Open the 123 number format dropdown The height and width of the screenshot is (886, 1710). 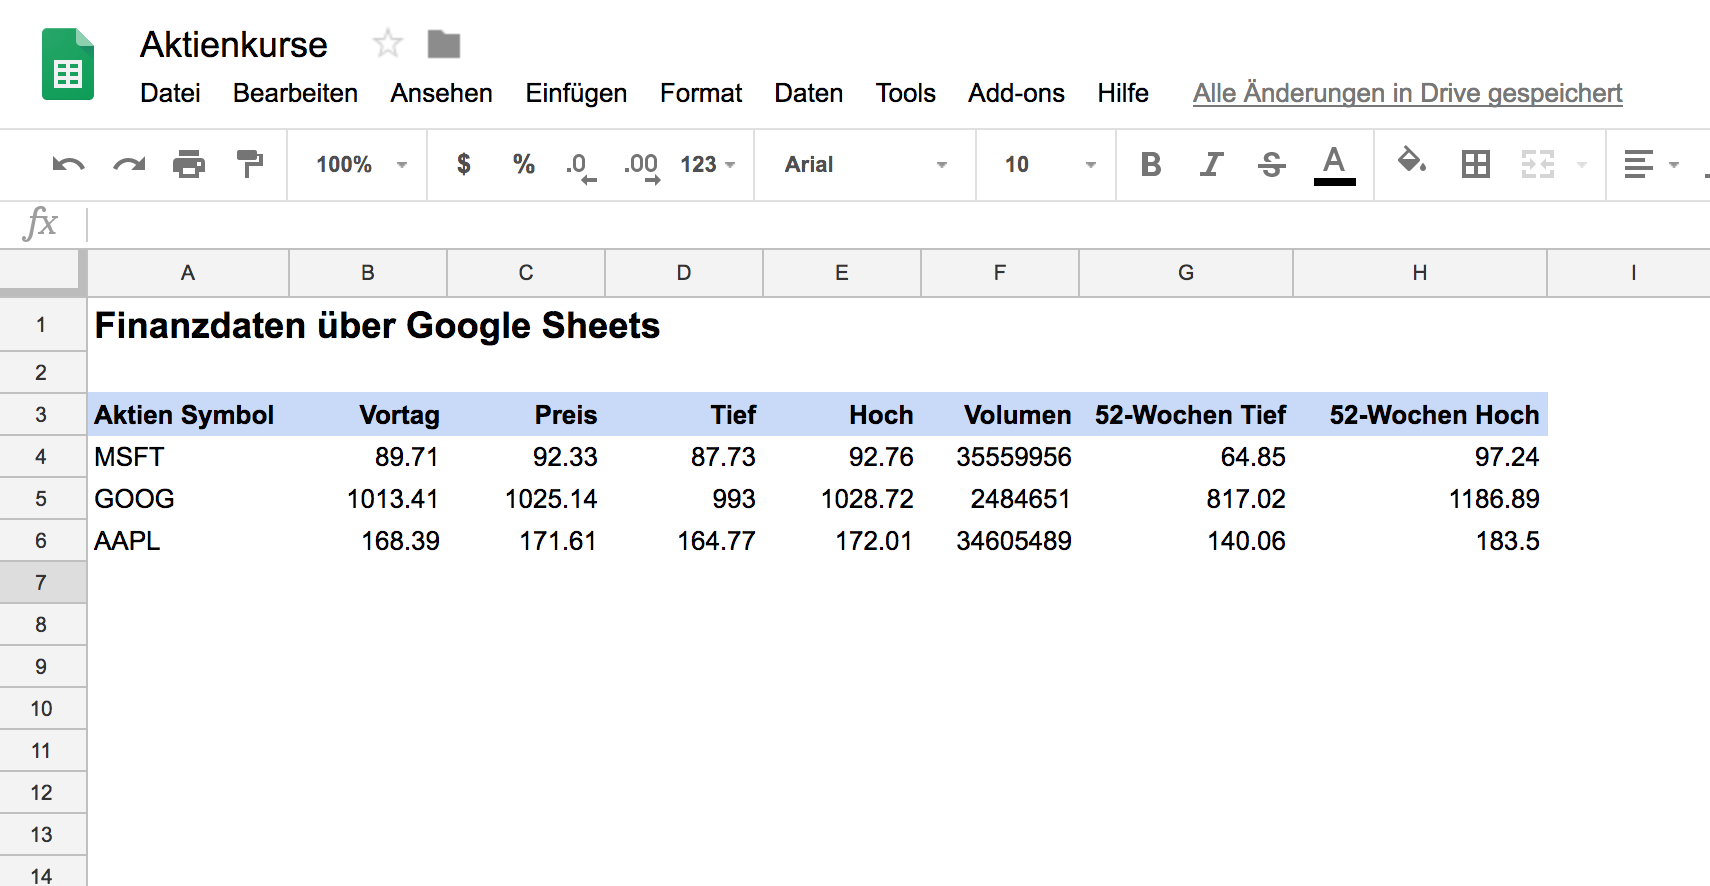tap(708, 164)
